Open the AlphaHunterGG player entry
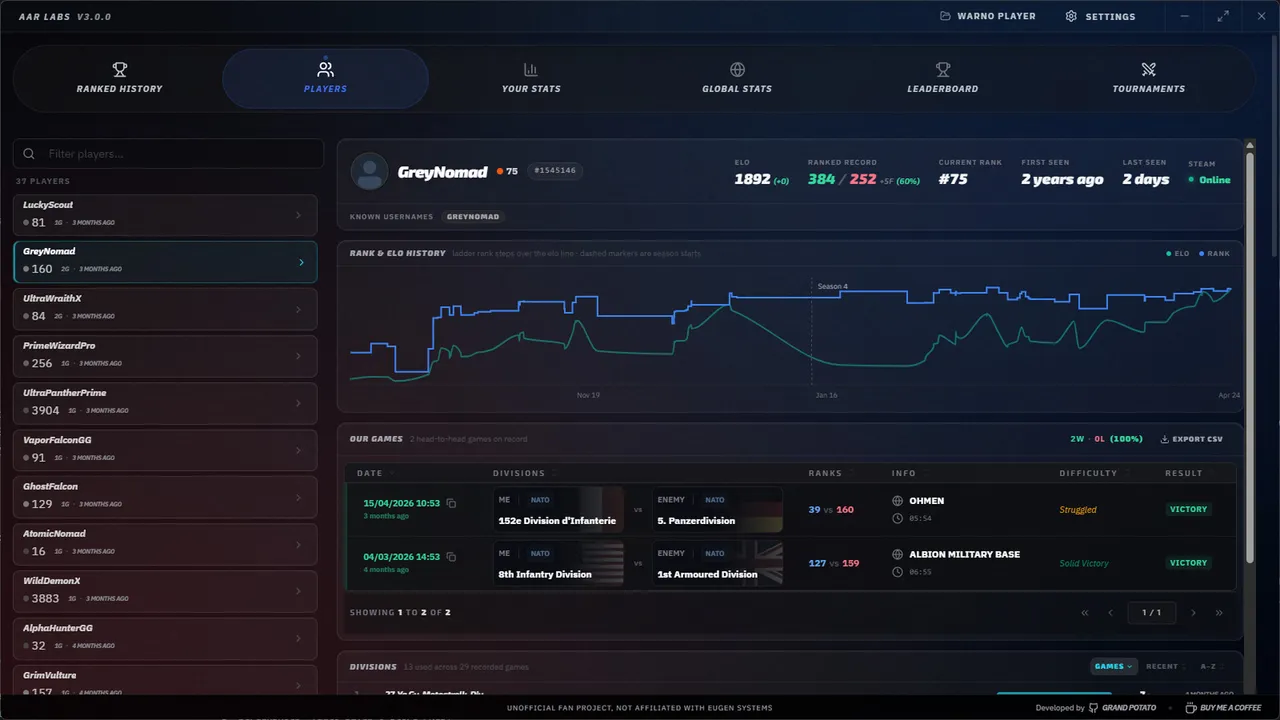The height and width of the screenshot is (720, 1280). 165,638
